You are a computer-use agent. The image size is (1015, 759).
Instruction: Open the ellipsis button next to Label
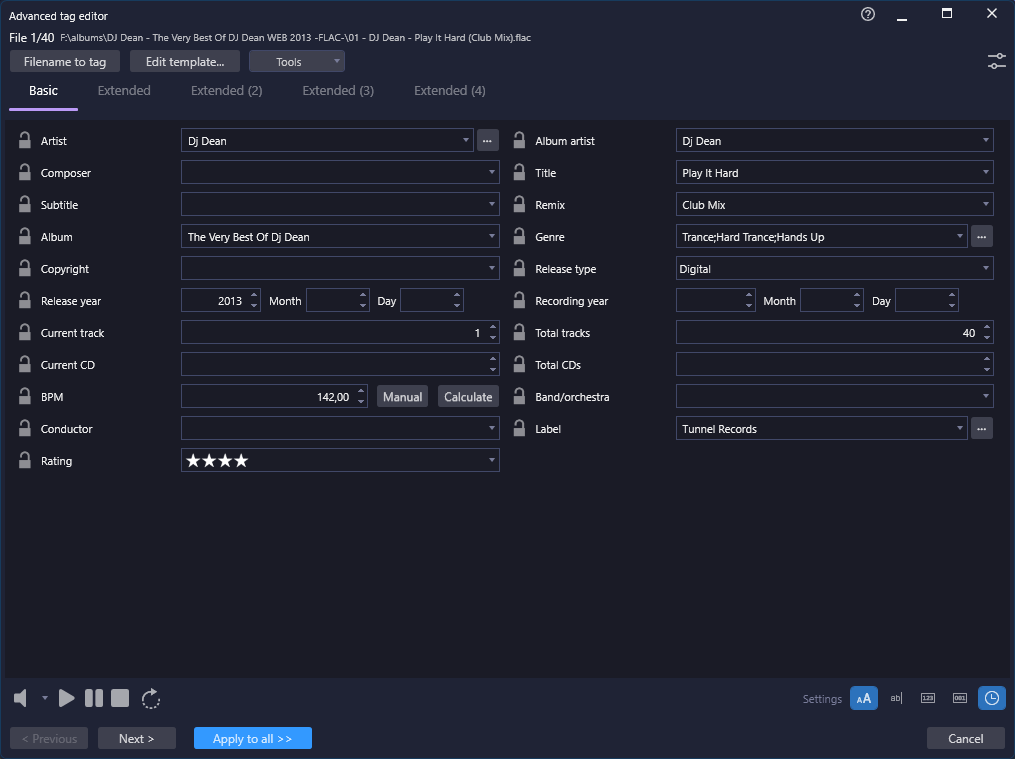pos(981,428)
